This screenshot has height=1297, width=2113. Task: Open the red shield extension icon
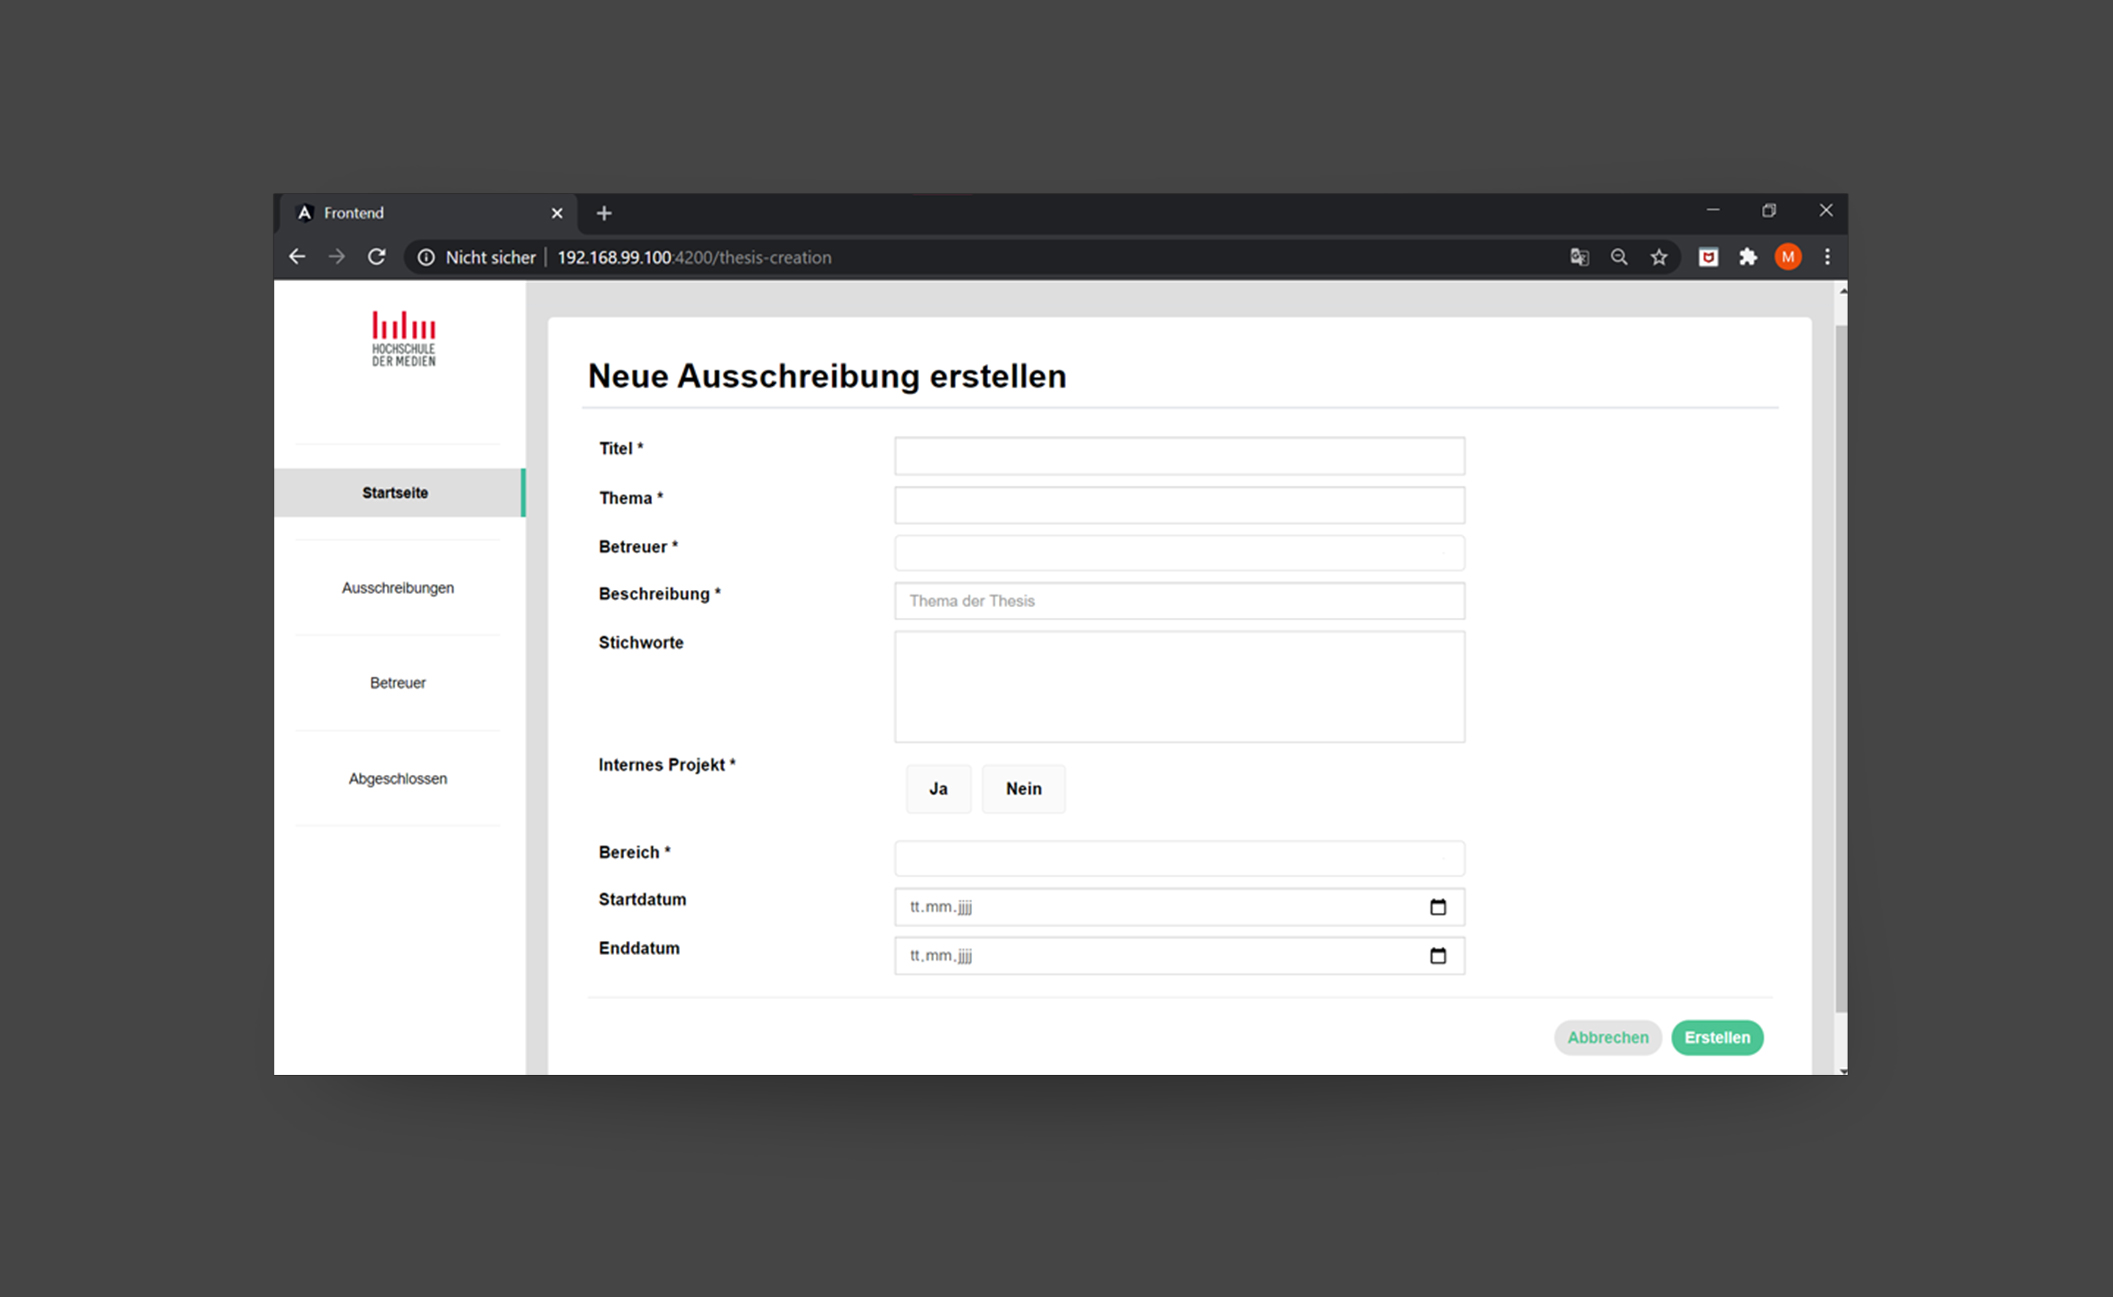click(x=1708, y=257)
